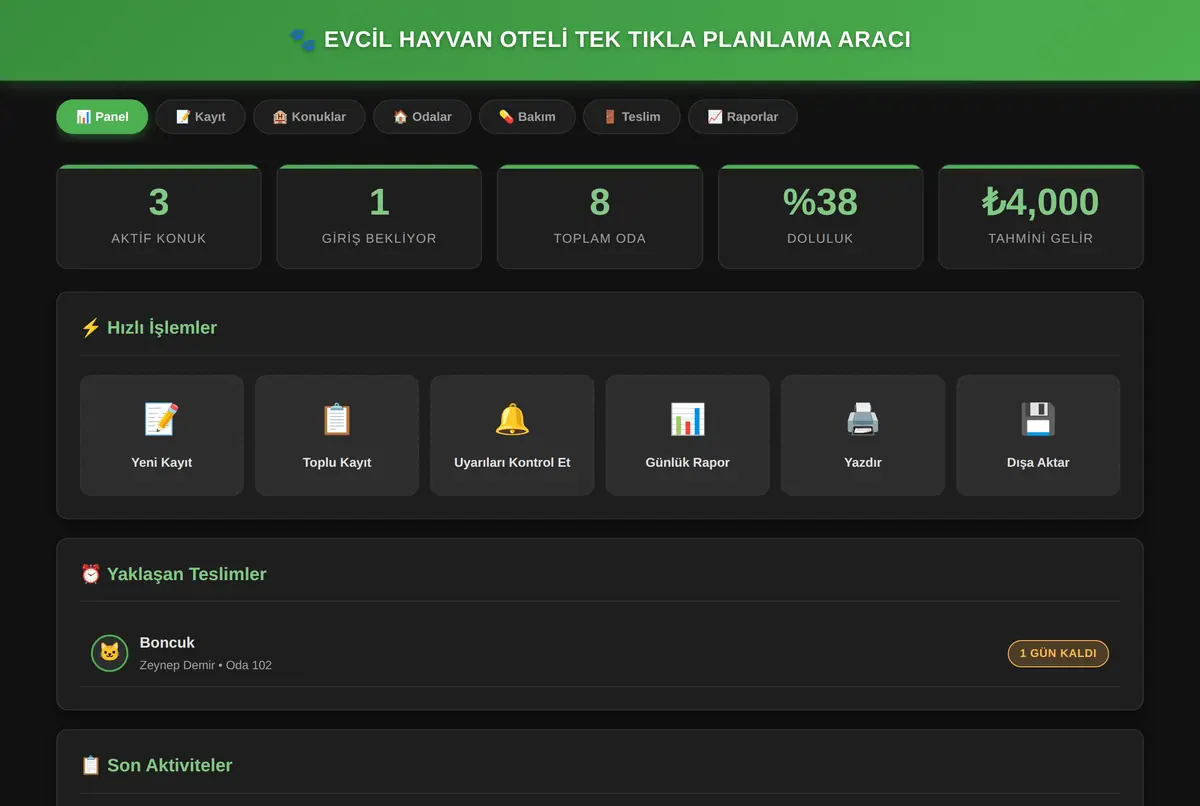Open the Teslim tab
Image resolution: width=1200 pixels, height=806 pixels.
(631, 117)
